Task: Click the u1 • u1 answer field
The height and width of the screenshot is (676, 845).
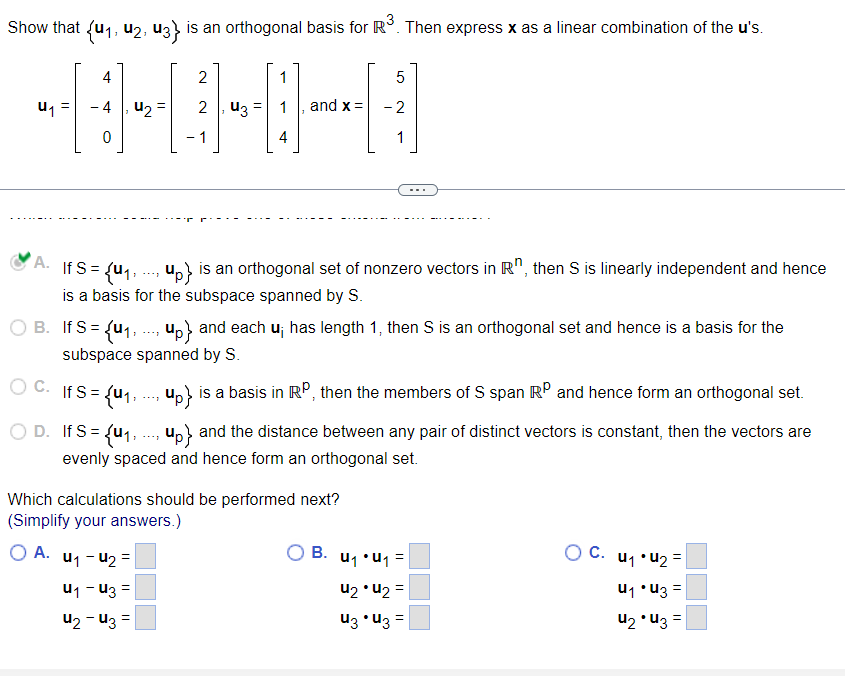Action: pyautogui.click(x=418, y=556)
